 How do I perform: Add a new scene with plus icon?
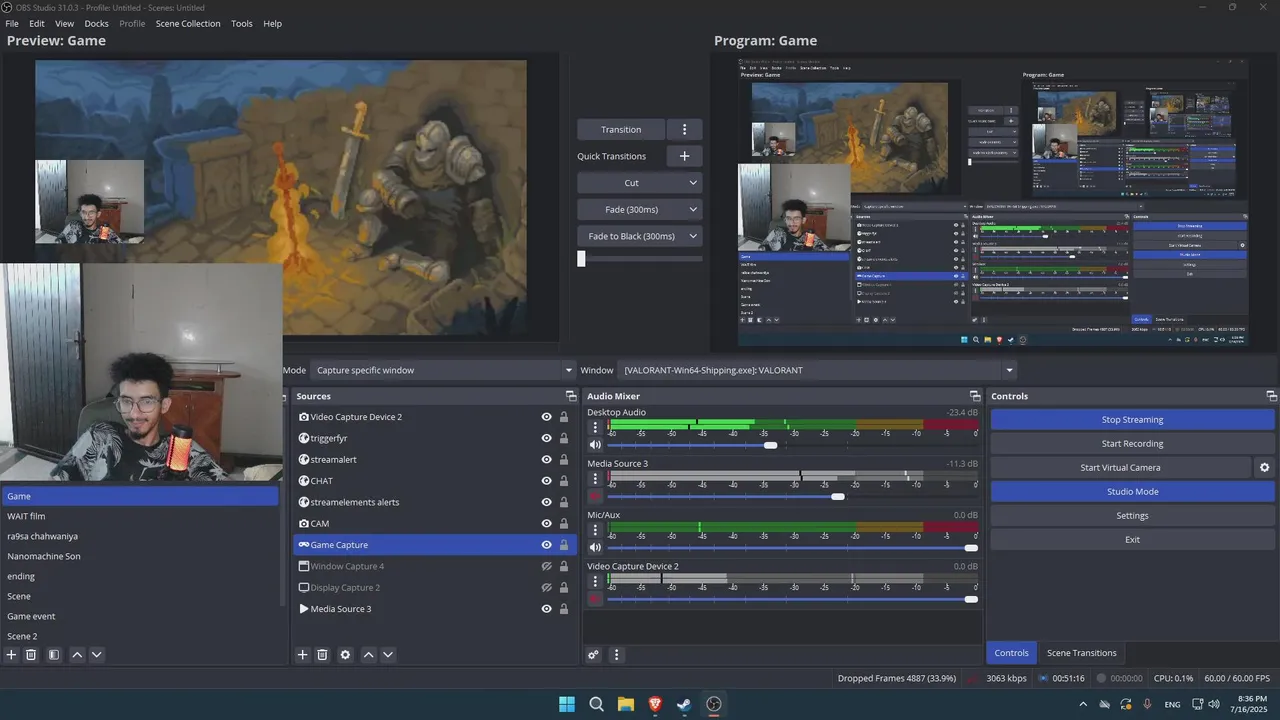12,655
